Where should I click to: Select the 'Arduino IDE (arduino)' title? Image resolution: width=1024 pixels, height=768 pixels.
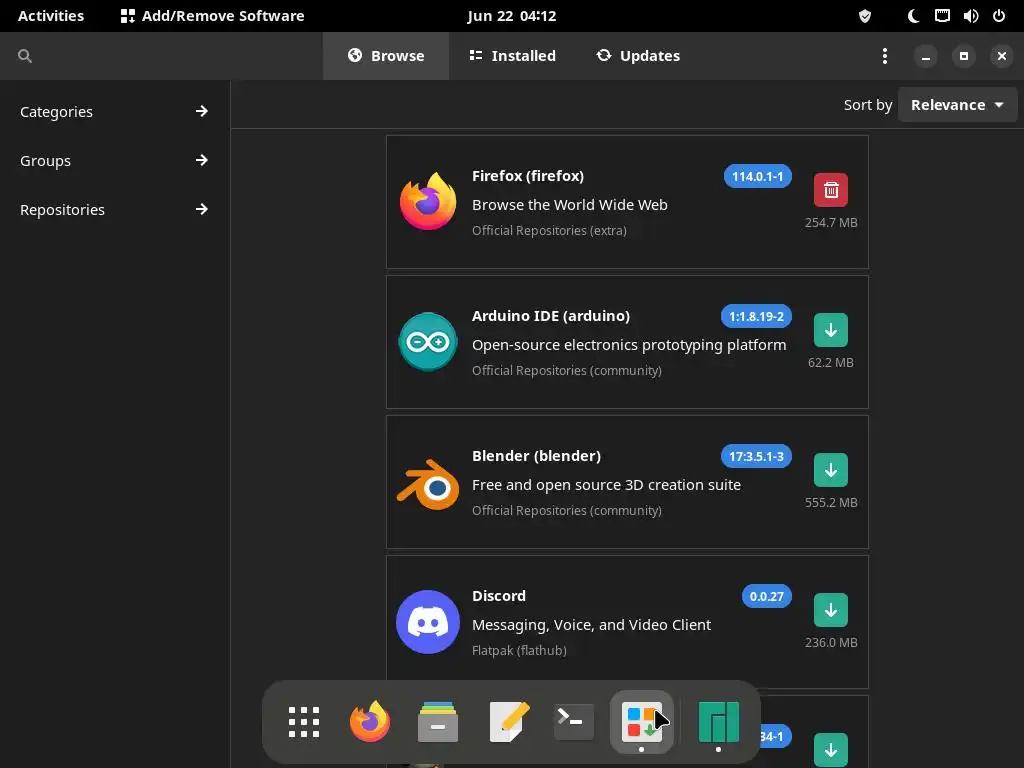click(x=551, y=316)
